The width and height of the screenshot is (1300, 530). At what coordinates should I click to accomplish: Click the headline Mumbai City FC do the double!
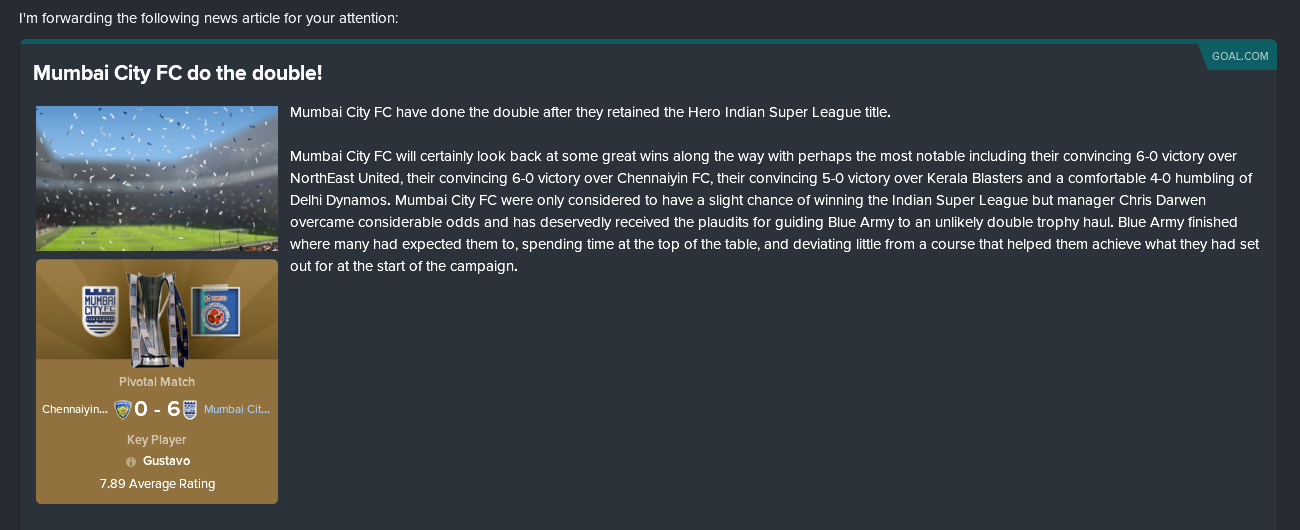tap(178, 73)
